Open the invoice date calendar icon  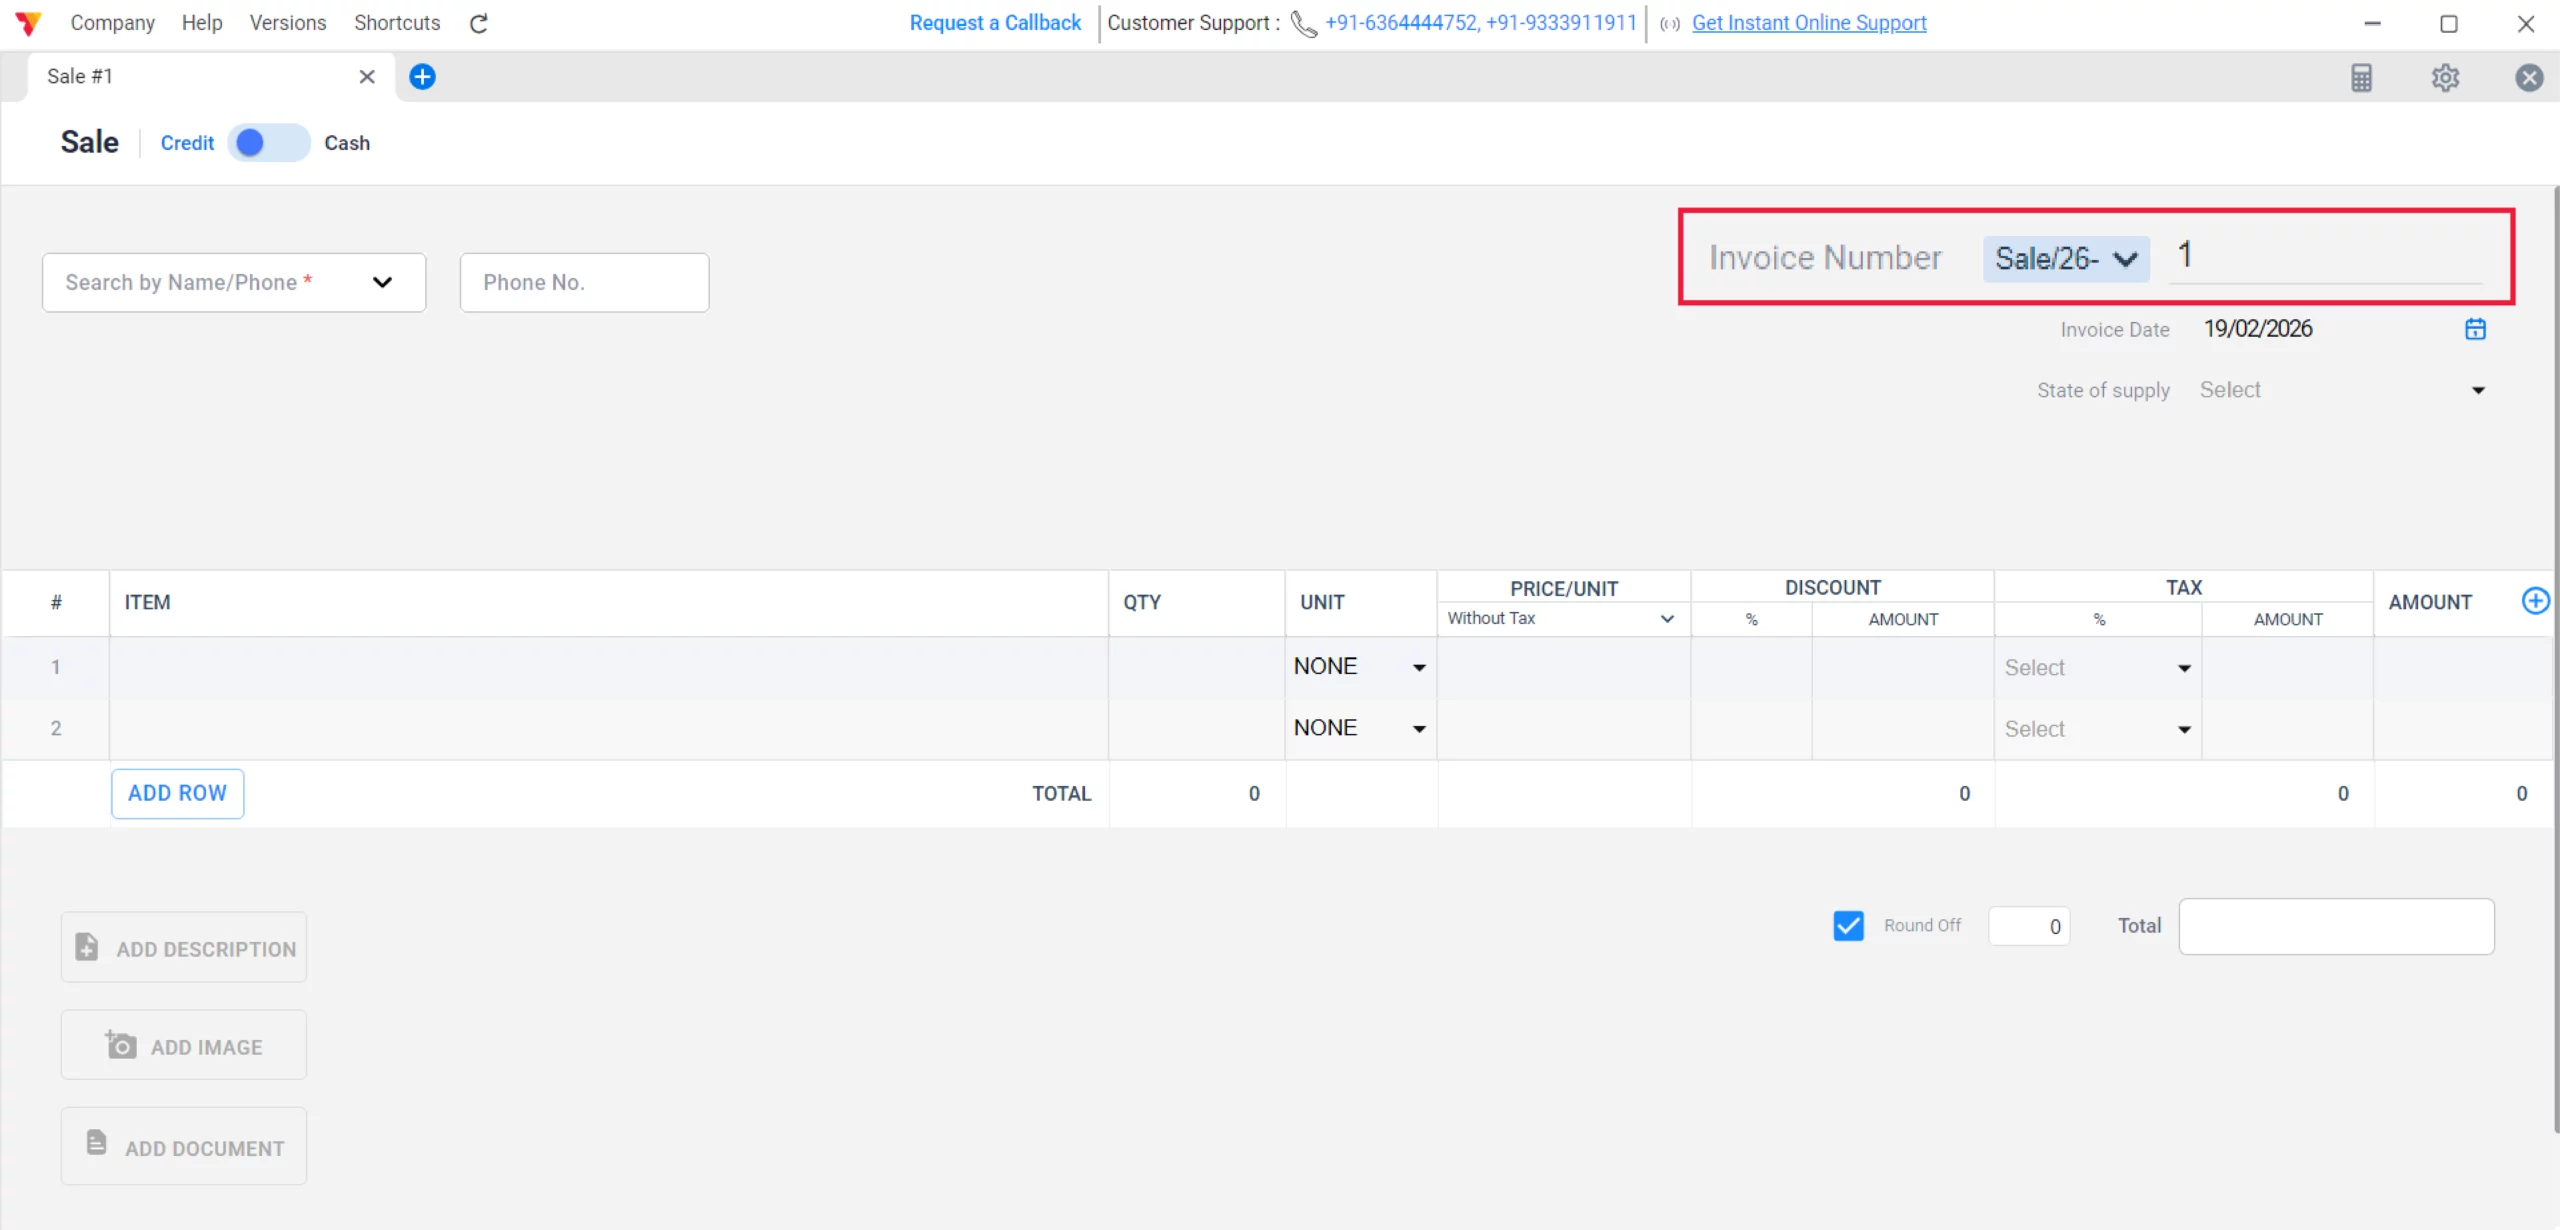[x=2475, y=329]
